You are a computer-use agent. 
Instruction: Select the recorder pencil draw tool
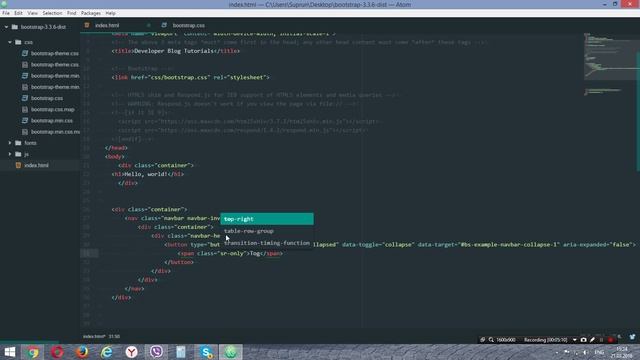pos(592,340)
